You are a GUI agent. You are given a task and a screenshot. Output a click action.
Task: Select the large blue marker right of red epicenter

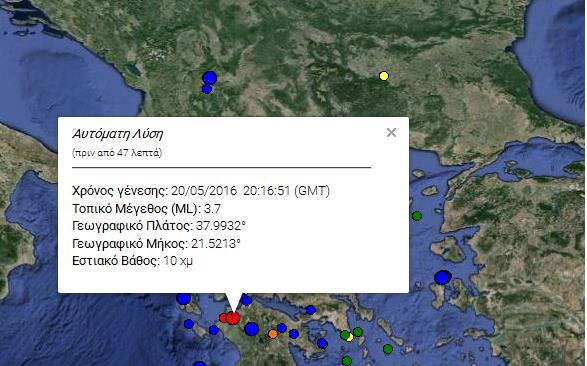pyautogui.click(x=252, y=329)
